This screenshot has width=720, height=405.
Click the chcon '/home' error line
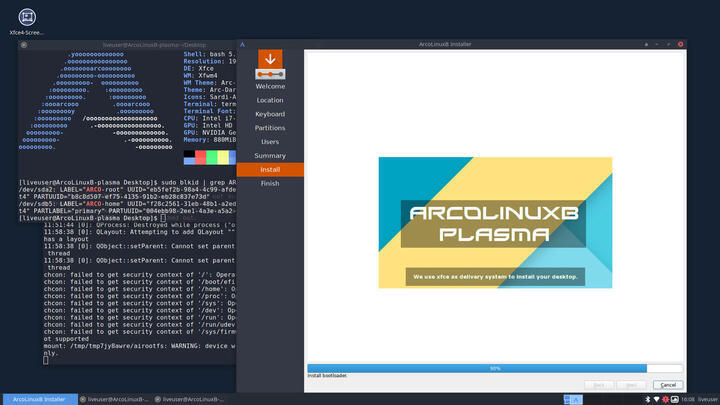(x=140, y=289)
